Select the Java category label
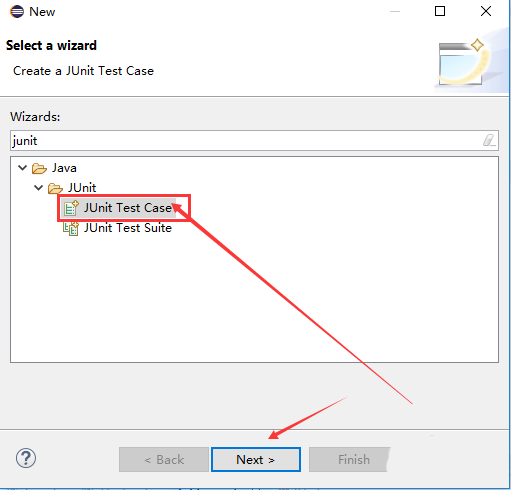Screen dimensions: 511x490 pos(64,168)
